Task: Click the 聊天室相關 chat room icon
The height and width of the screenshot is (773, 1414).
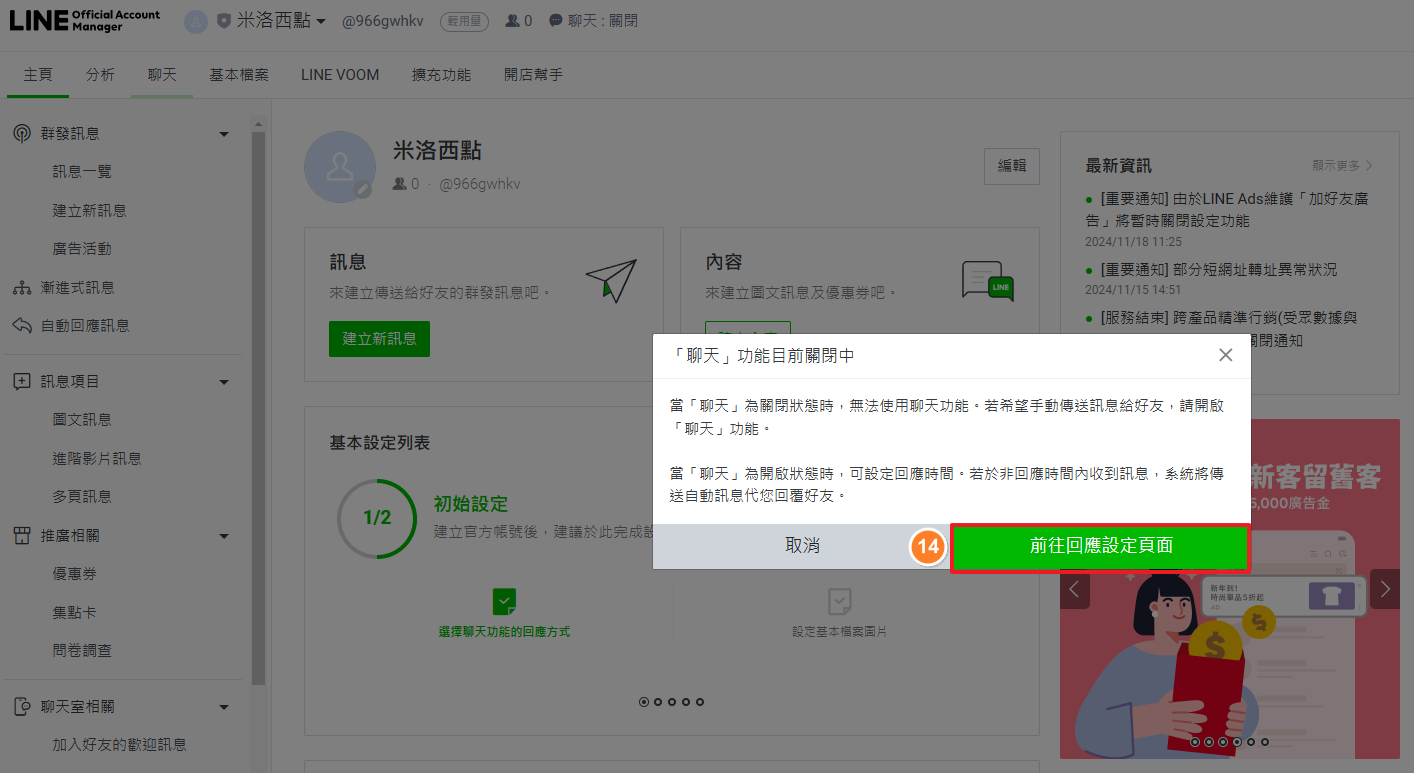Action: tap(22, 707)
